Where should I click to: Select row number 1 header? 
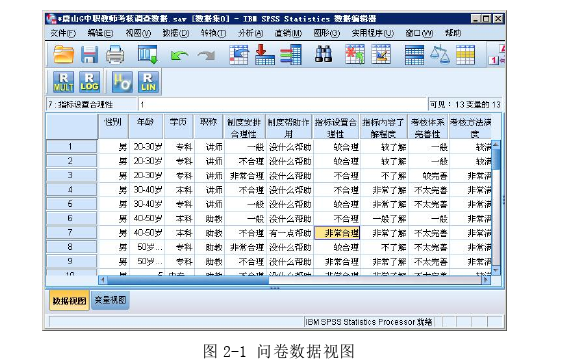pos(71,146)
